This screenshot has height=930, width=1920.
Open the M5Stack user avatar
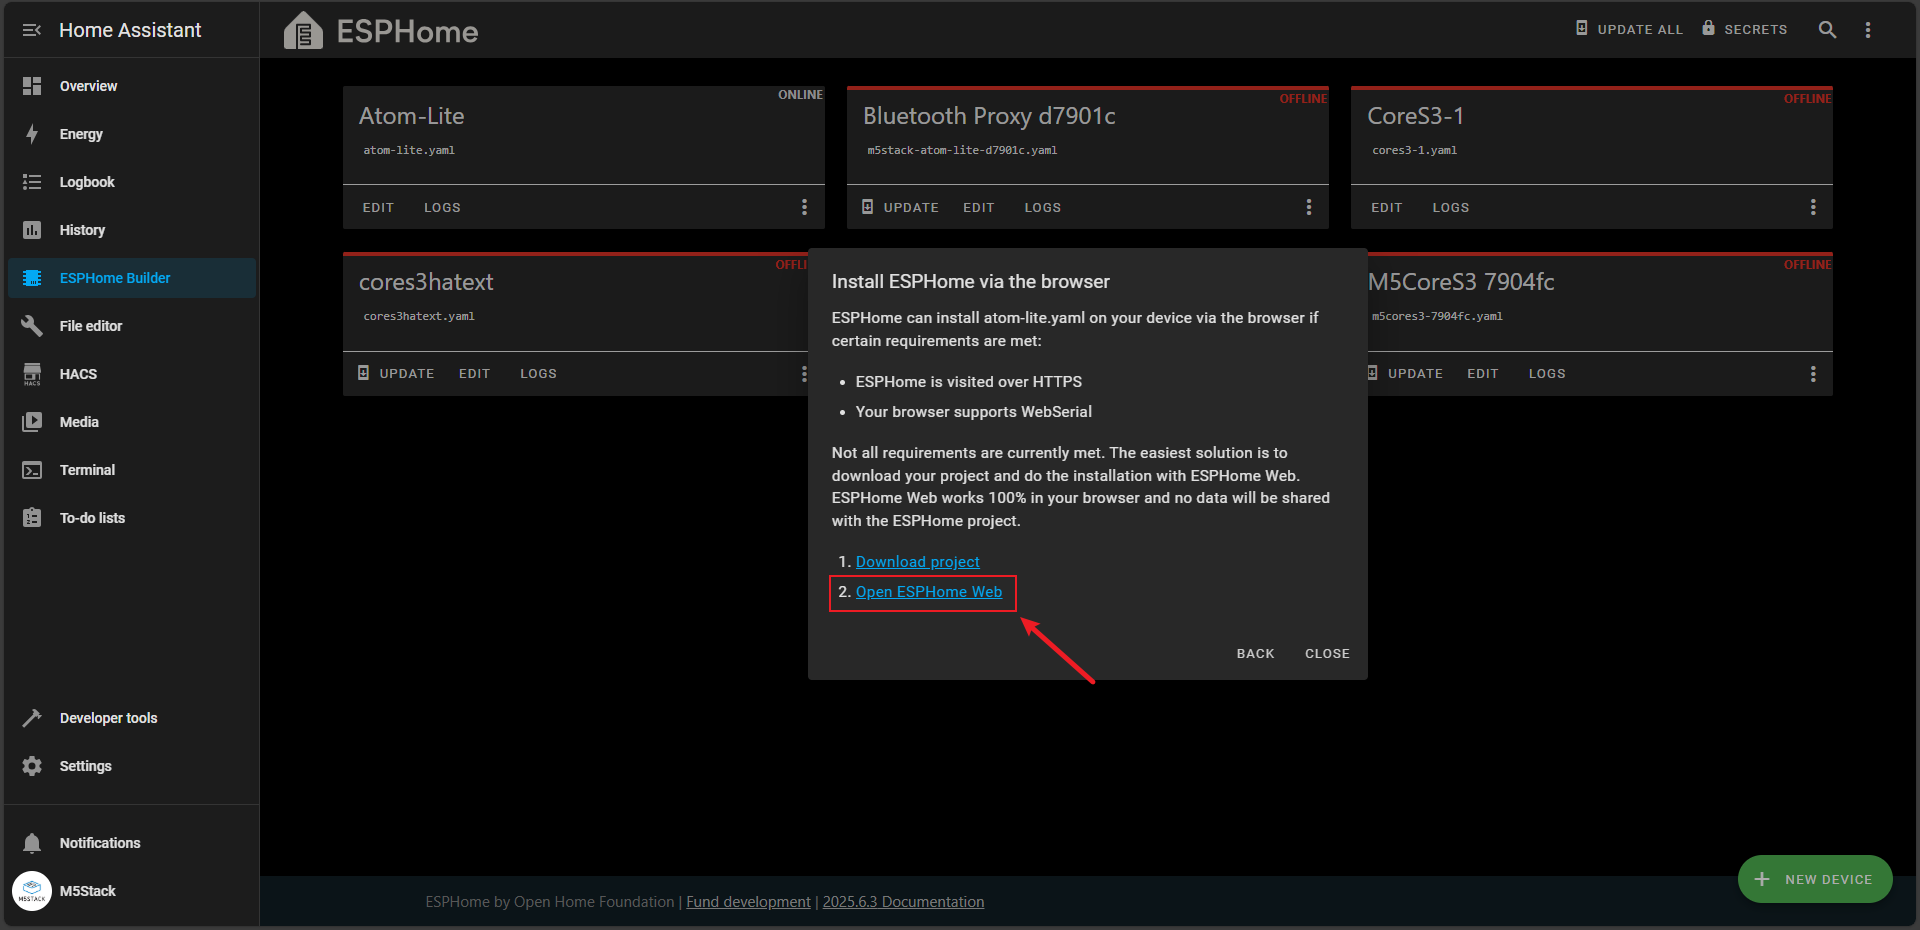[32, 891]
